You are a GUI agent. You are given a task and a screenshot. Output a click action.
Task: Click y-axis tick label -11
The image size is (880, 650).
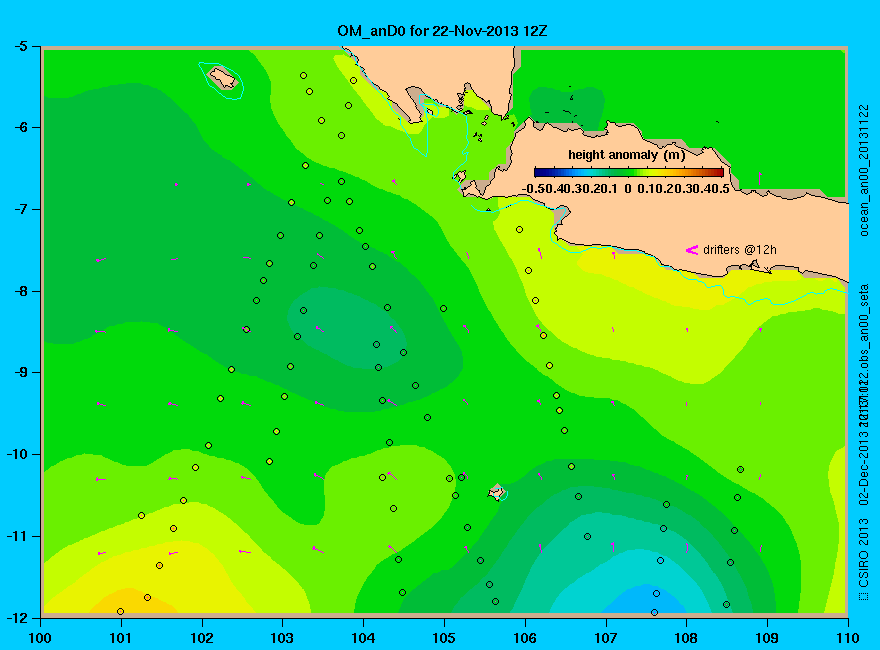click(16, 536)
